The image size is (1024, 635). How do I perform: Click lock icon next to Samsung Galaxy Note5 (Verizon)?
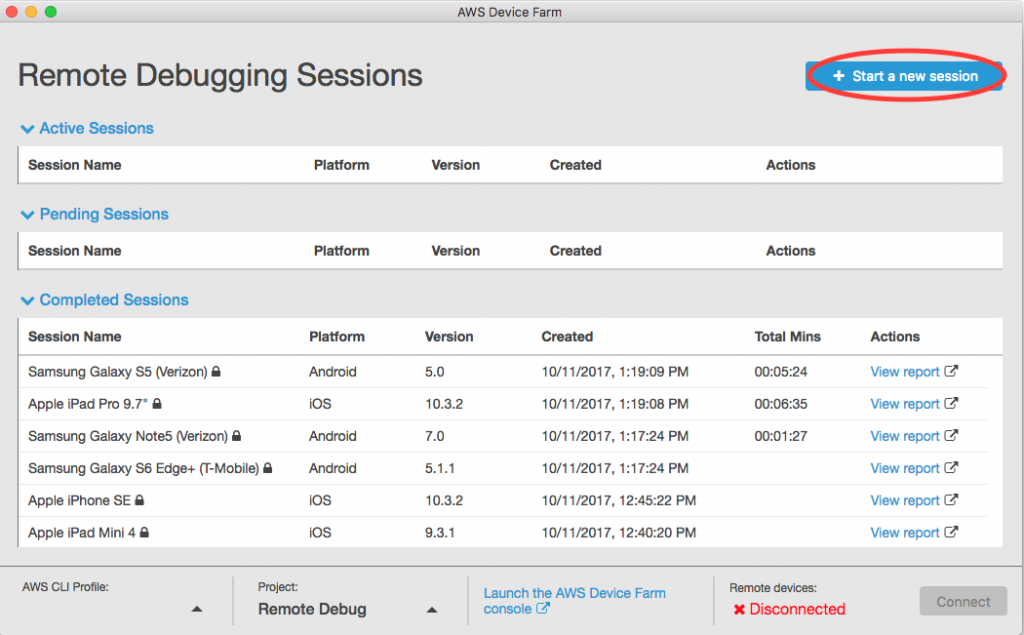click(236, 435)
